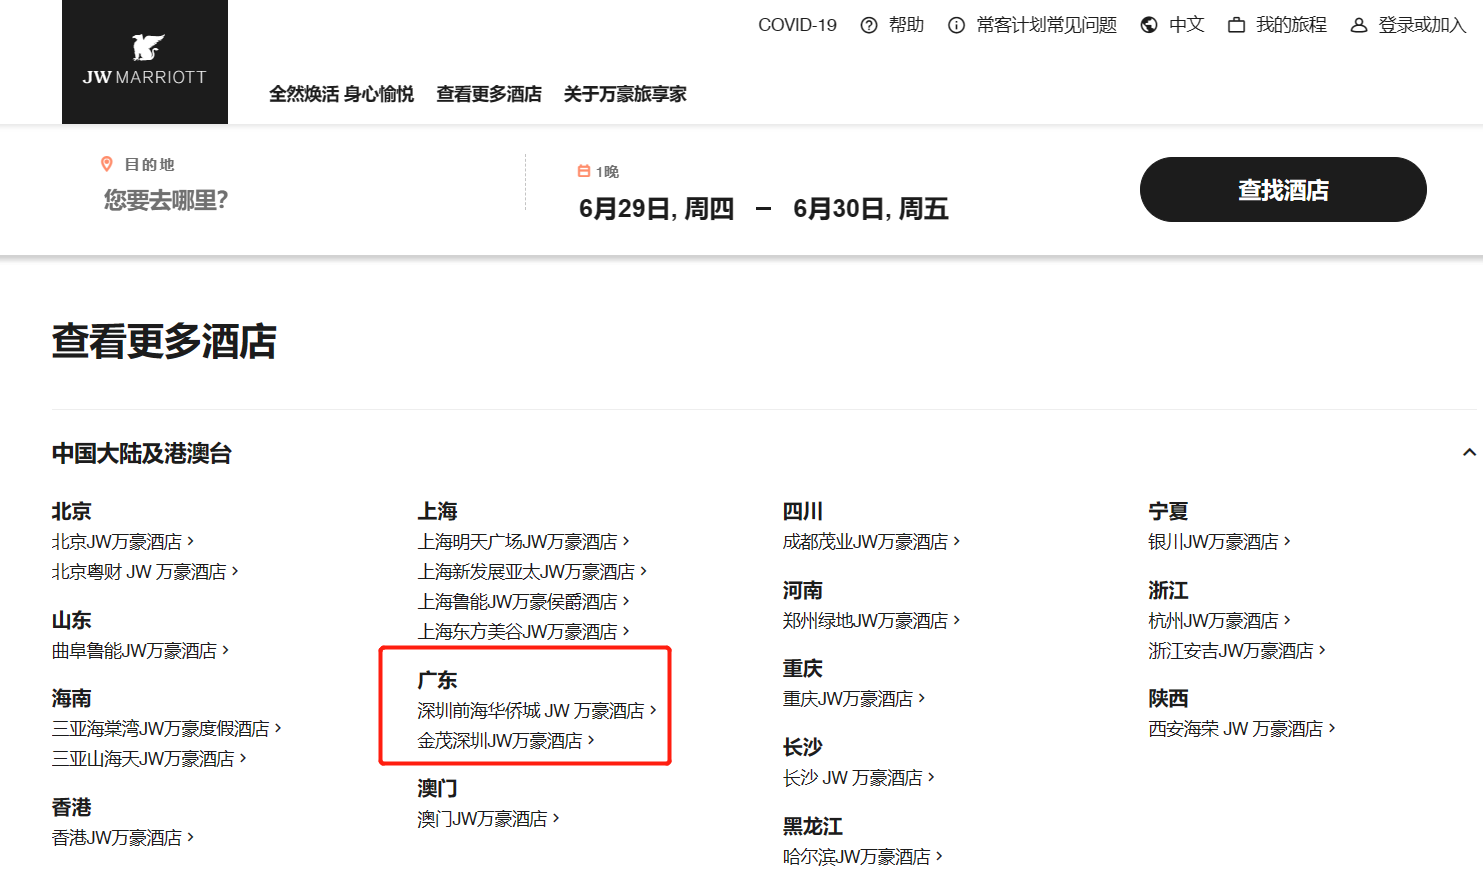Select the 全然焕活 身心愉悦 menu item
This screenshot has height=875, width=1483.
pos(341,94)
